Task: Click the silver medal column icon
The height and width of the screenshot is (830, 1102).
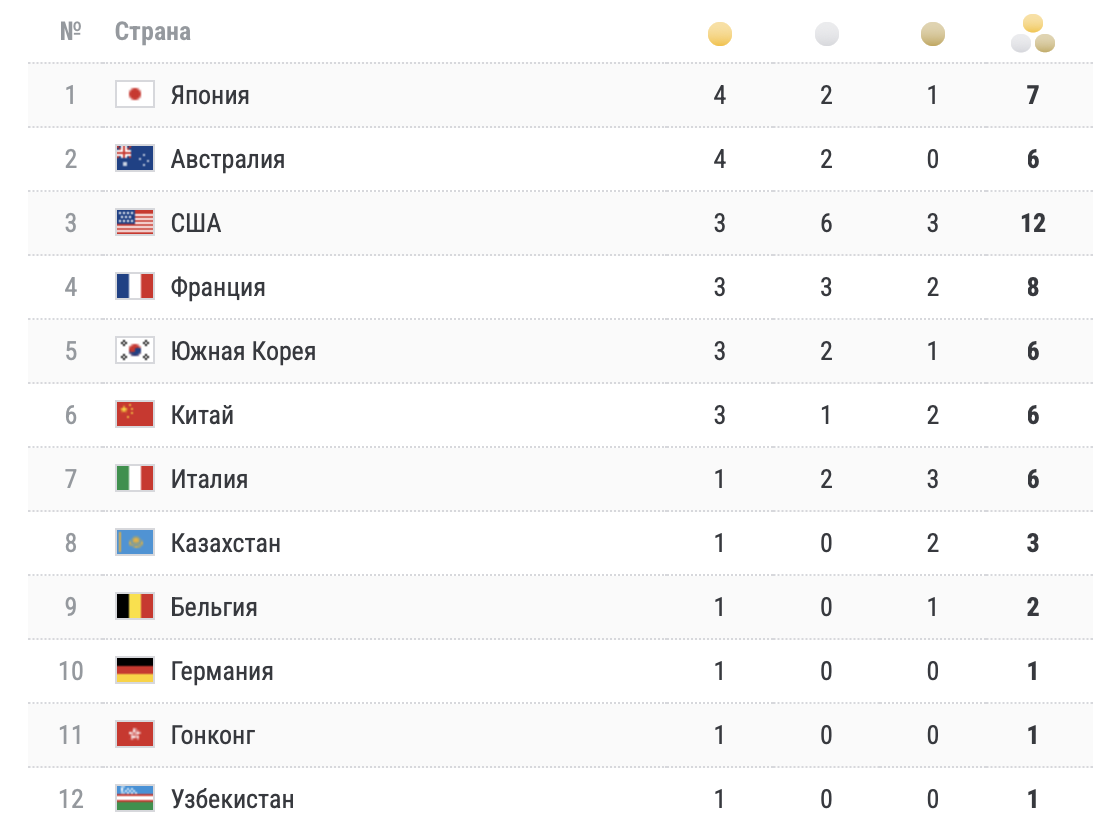Action: [826, 35]
